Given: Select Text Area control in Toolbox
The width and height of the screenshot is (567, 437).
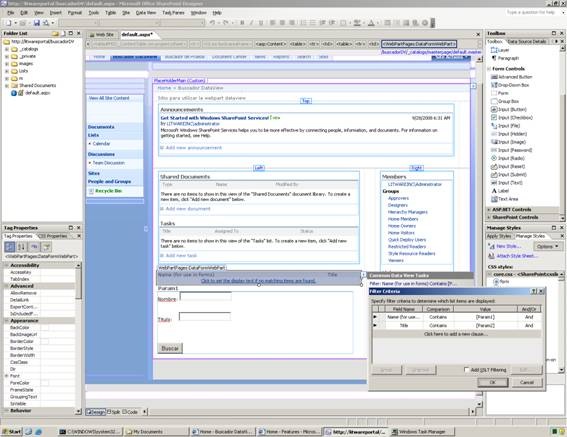Looking at the screenshot, I should tap(504, 199).
